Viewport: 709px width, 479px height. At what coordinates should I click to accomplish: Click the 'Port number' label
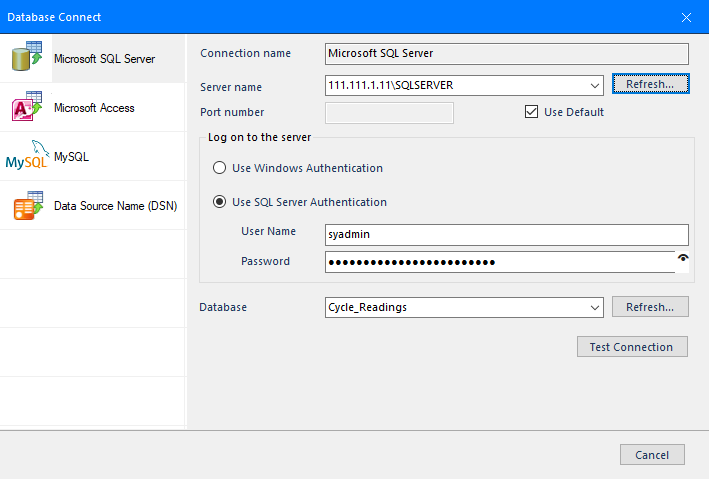(232, 112)
